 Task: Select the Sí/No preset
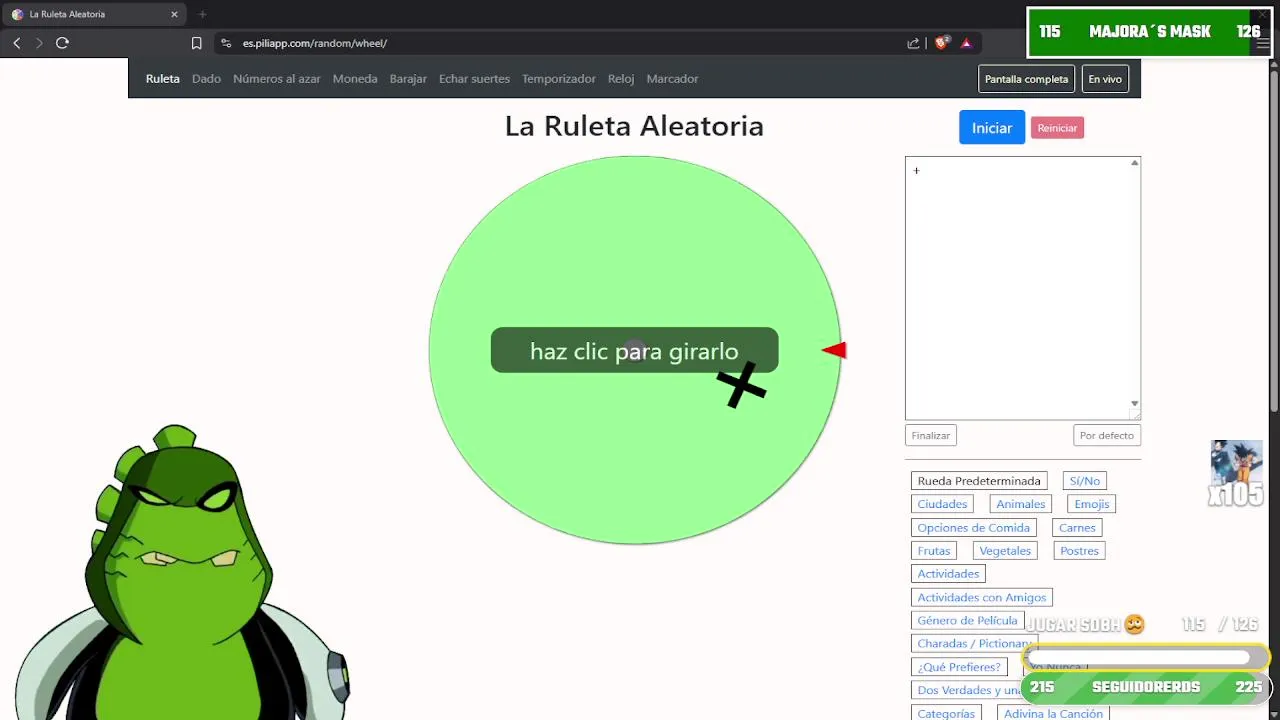[x=1084, y=481]
